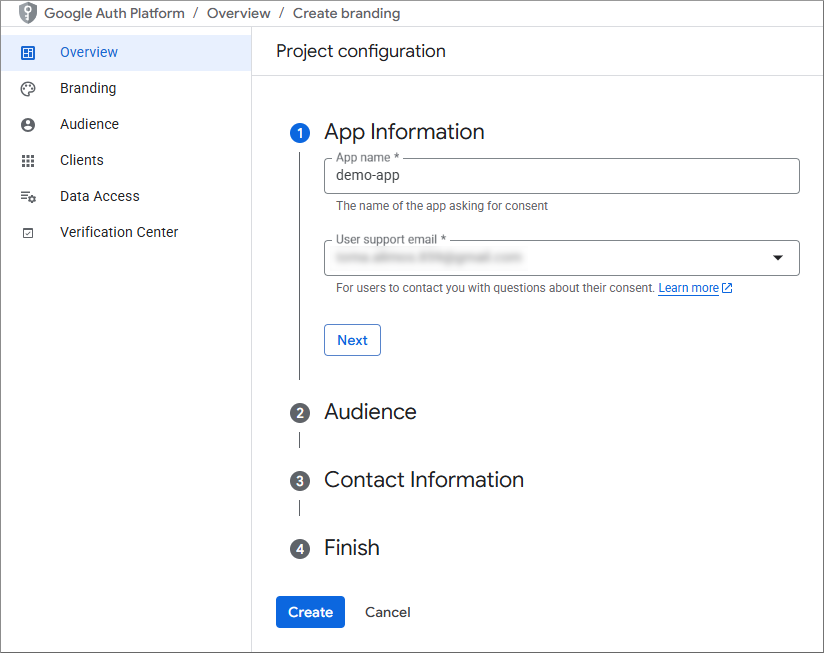The width and height of the screenshot is (824, 653).
Task: Open the Overview sidebar item
Action: point(126,53)
